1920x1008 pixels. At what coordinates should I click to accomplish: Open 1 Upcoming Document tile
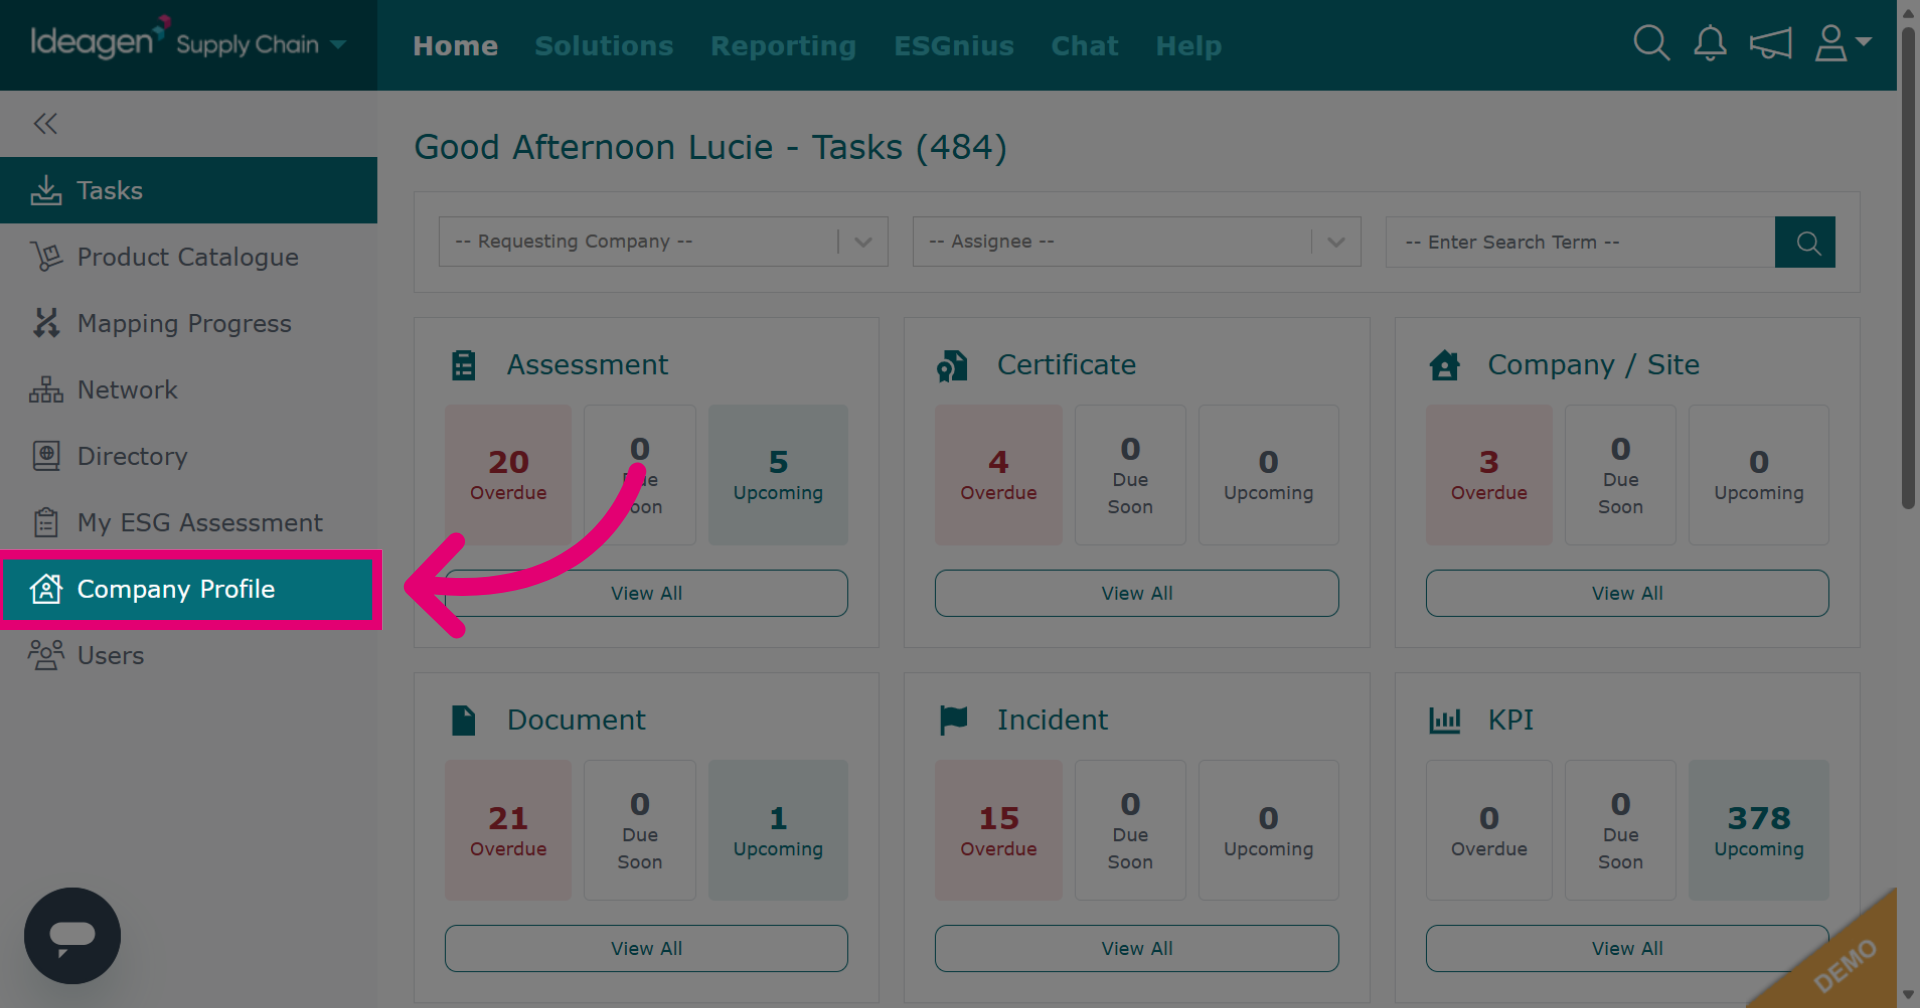coord(778,830)
